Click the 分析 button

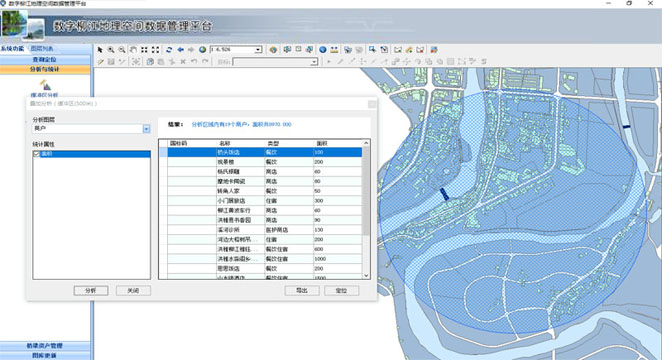(x=91, y=290)
